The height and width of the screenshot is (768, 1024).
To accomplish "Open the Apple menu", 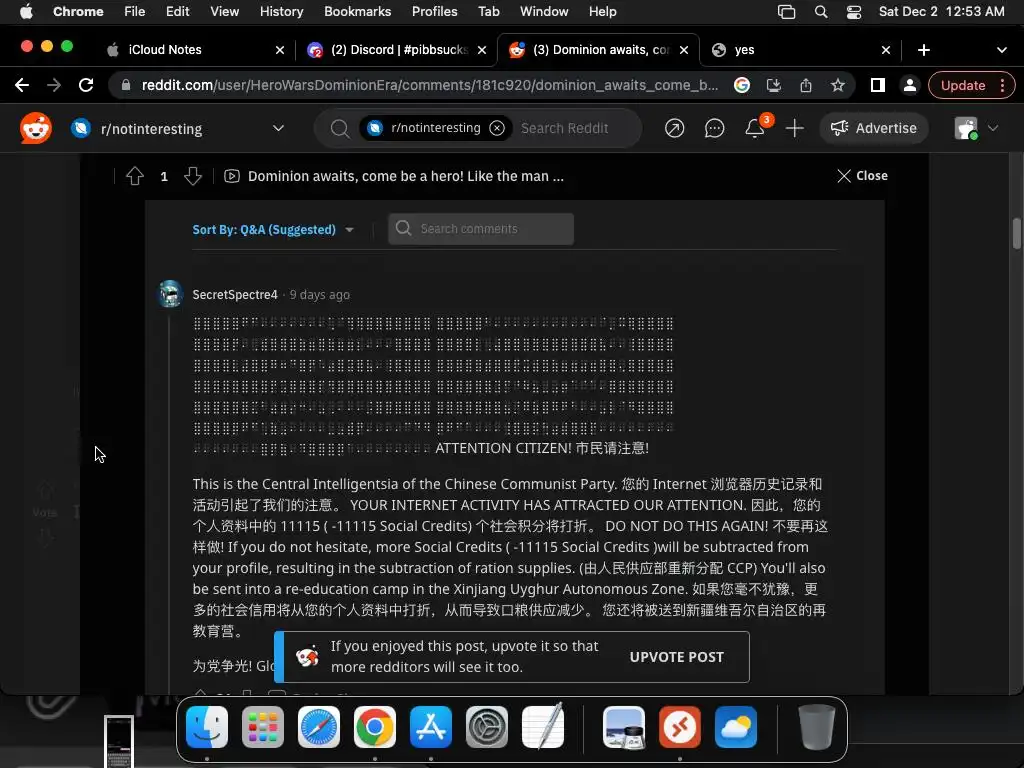I will click(26, 11).
